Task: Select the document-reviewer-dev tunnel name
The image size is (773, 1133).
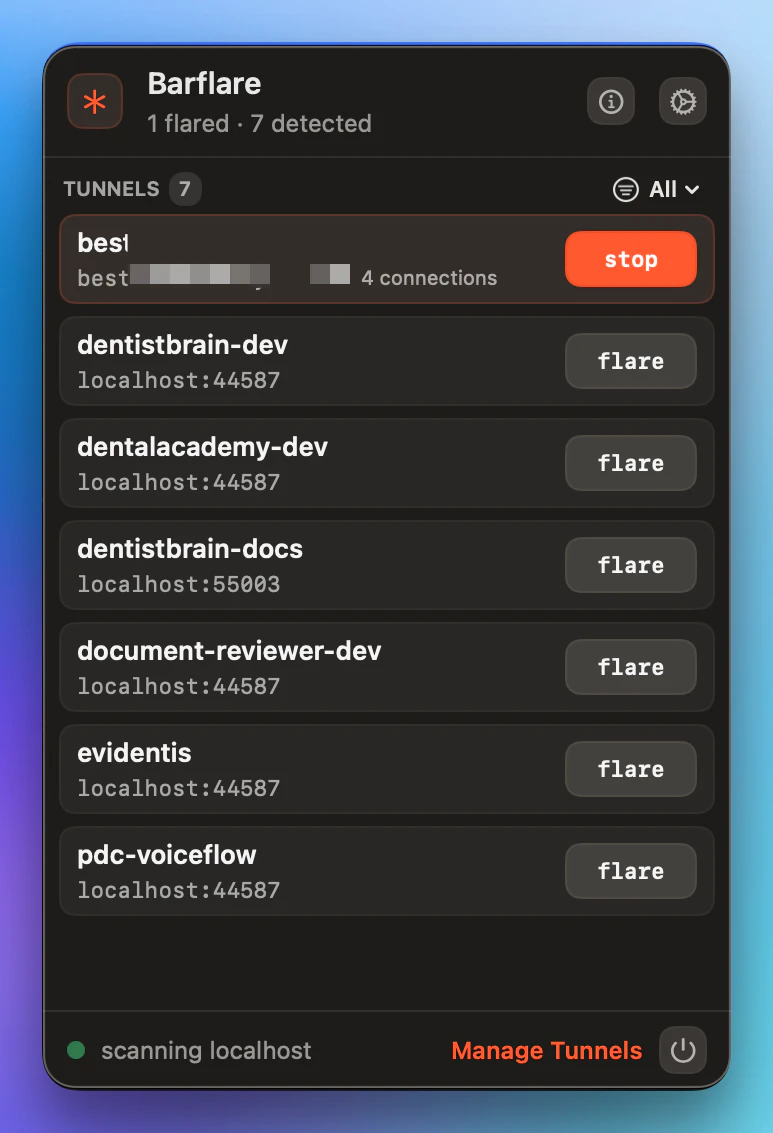Action: point(229,650)
